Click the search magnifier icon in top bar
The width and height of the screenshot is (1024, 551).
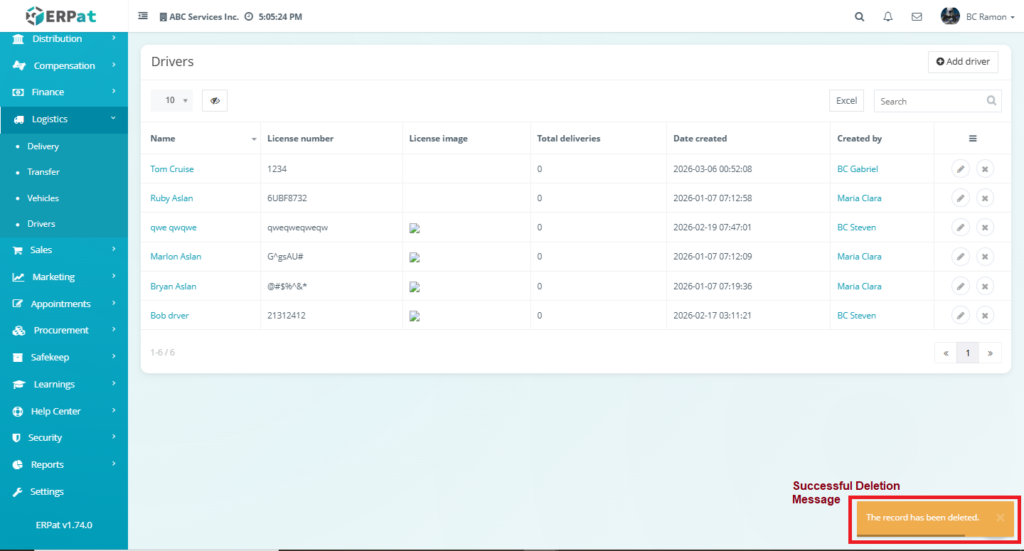pos(859,17)
